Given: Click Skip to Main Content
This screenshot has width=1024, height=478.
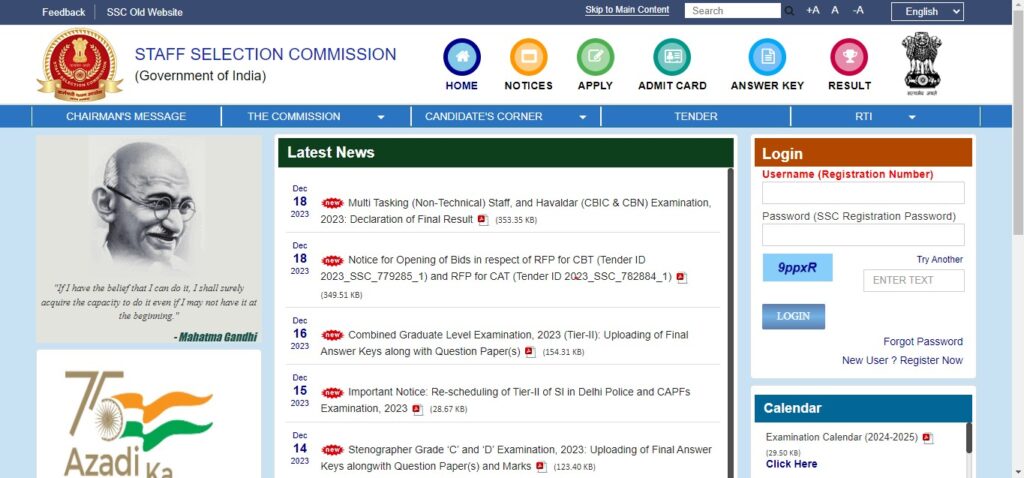Looking at the screenshot, I should coord(627,10).
